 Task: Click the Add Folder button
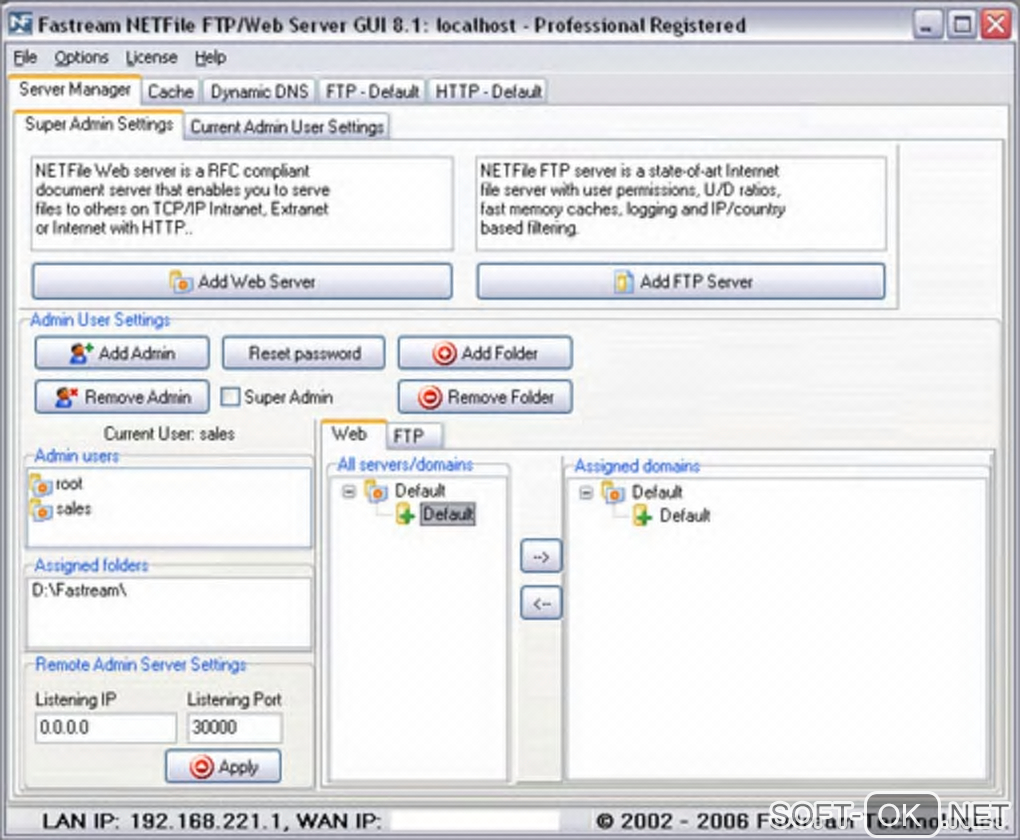(x=485, y=353)
